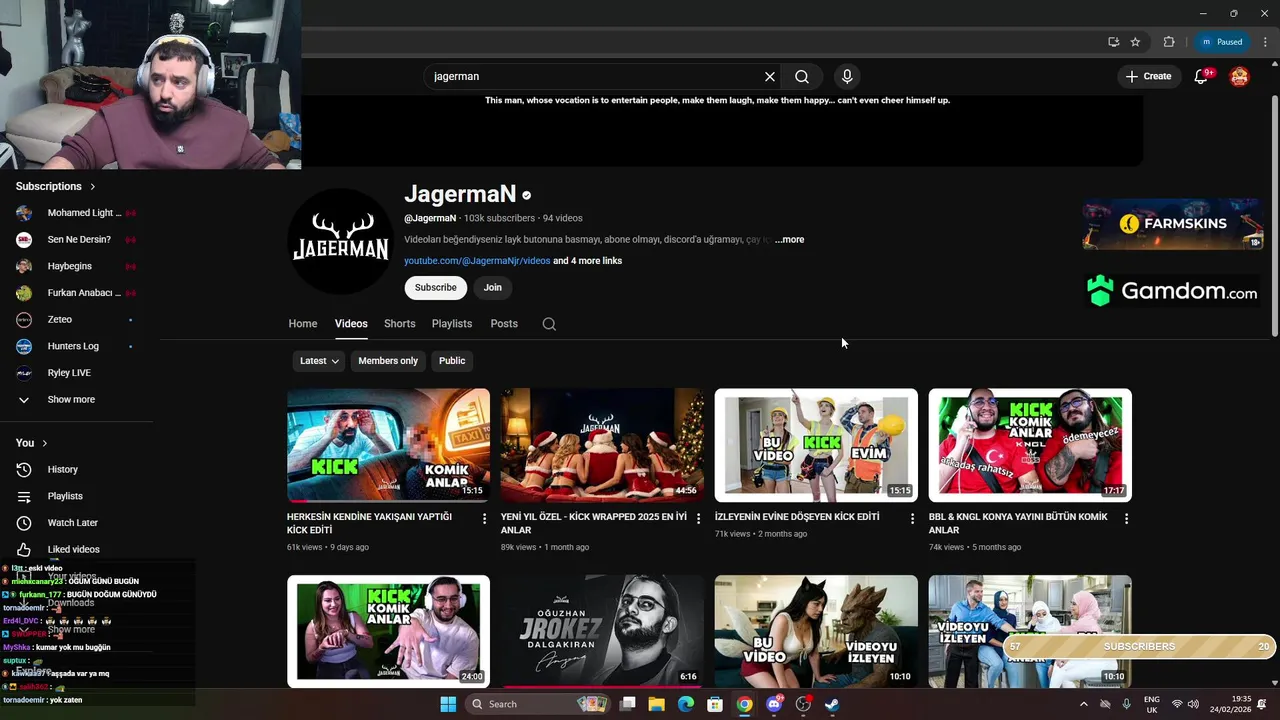The height and width of the screenshot is (720, 1280).
Task: Open the Latest sort dropdown
Action: pos(319,361)
